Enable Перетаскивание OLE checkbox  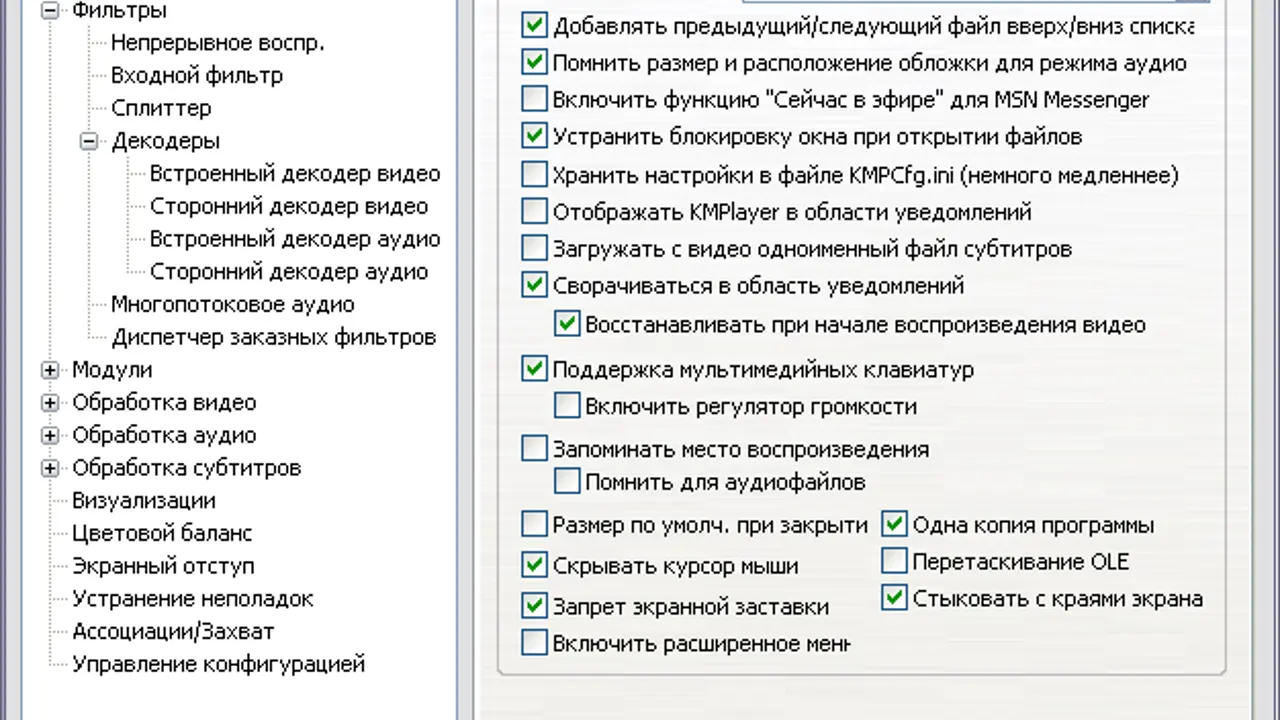(894, 561)
